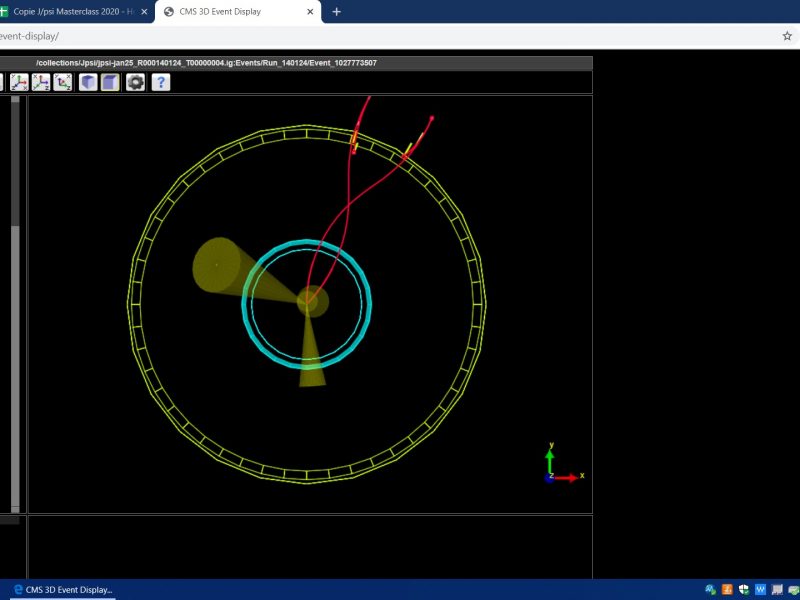
Task: Click the second XYZ axis view icon
Action: click(x=41, y=82)
